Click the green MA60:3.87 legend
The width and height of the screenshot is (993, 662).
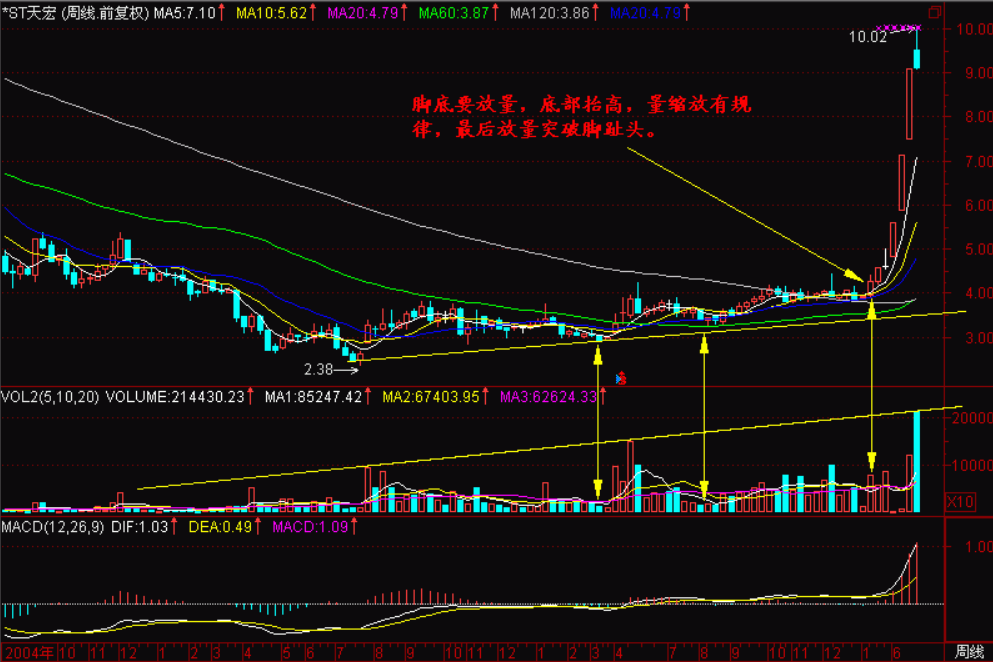point(457,13)
